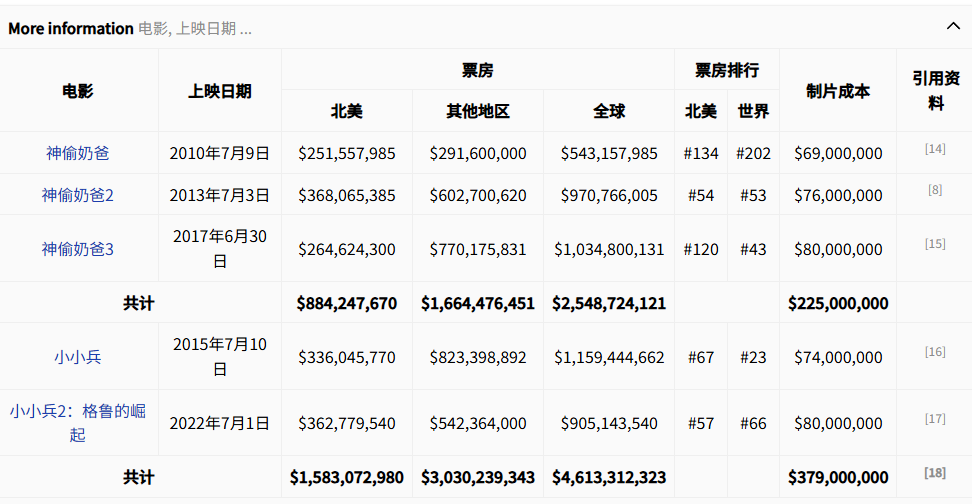Click subtotal $2,548,724,121 cell
Image resolution: width=972 pixels, height=504 pixels.
tap(609, 304)
